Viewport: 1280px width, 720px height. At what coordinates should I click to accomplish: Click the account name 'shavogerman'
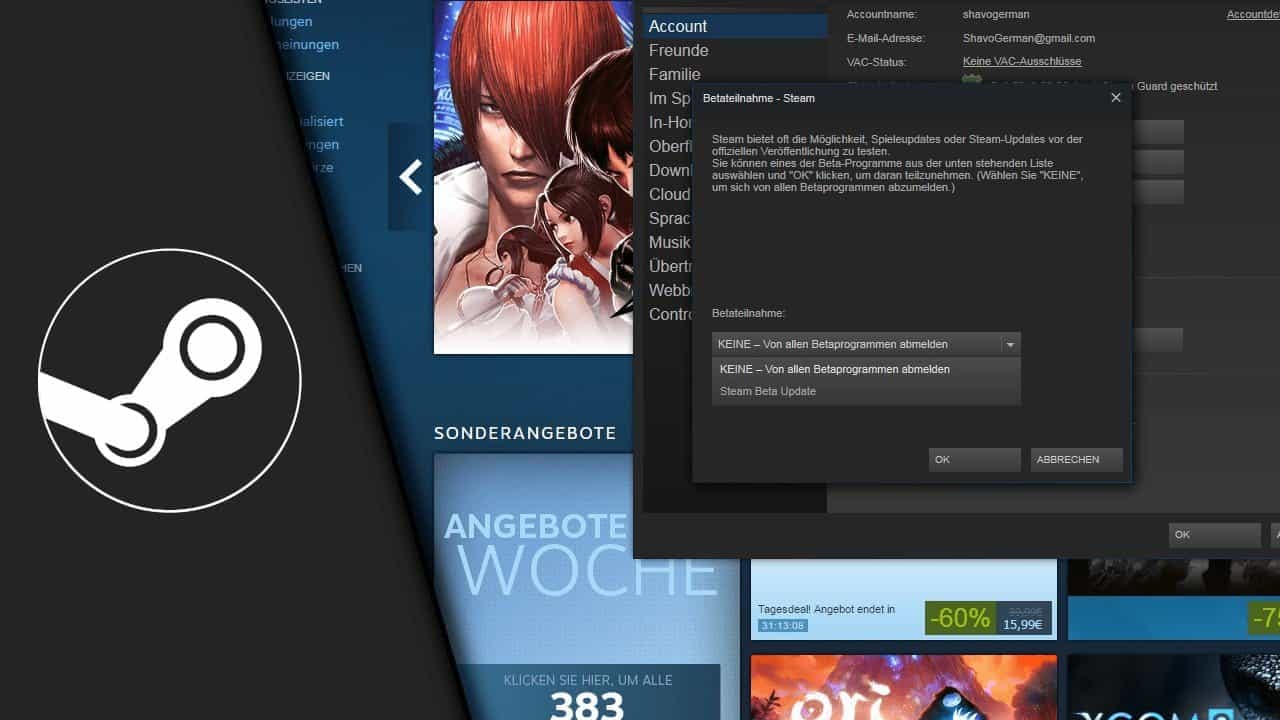coord(996,15)
